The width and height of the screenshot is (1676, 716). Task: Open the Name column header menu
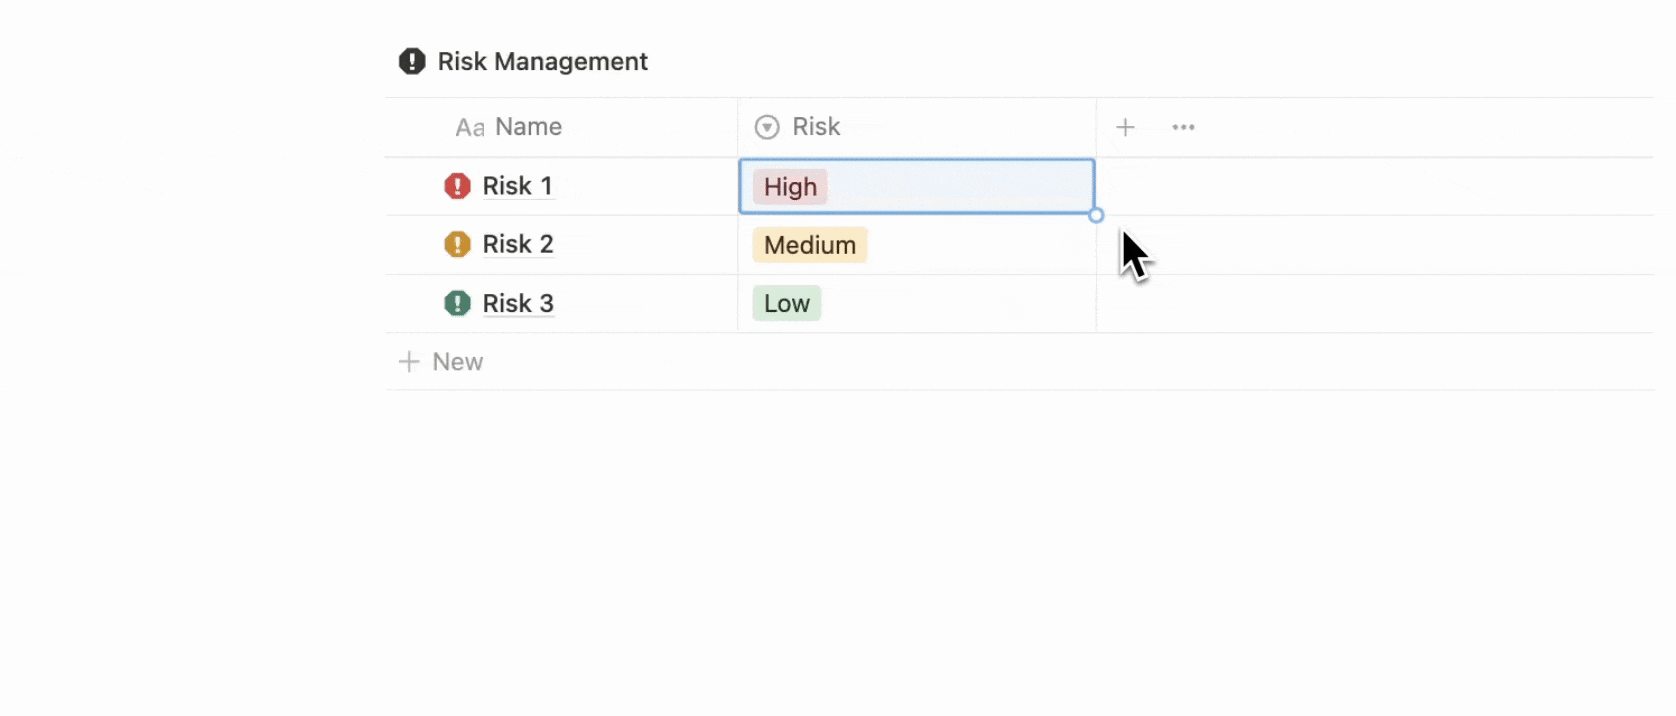(561, 127)
